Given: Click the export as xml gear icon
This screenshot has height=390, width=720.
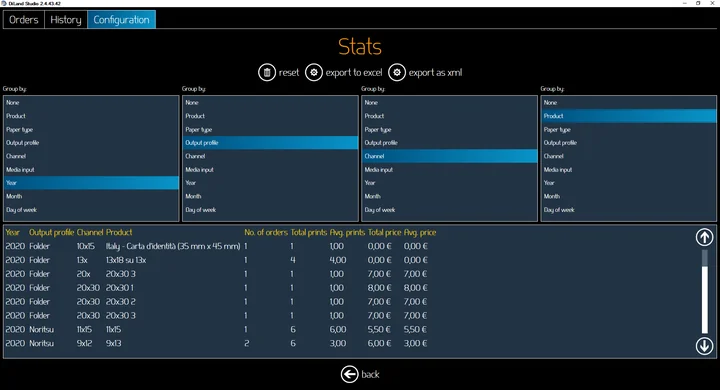Looking at the screenshot, I should 397,73.
